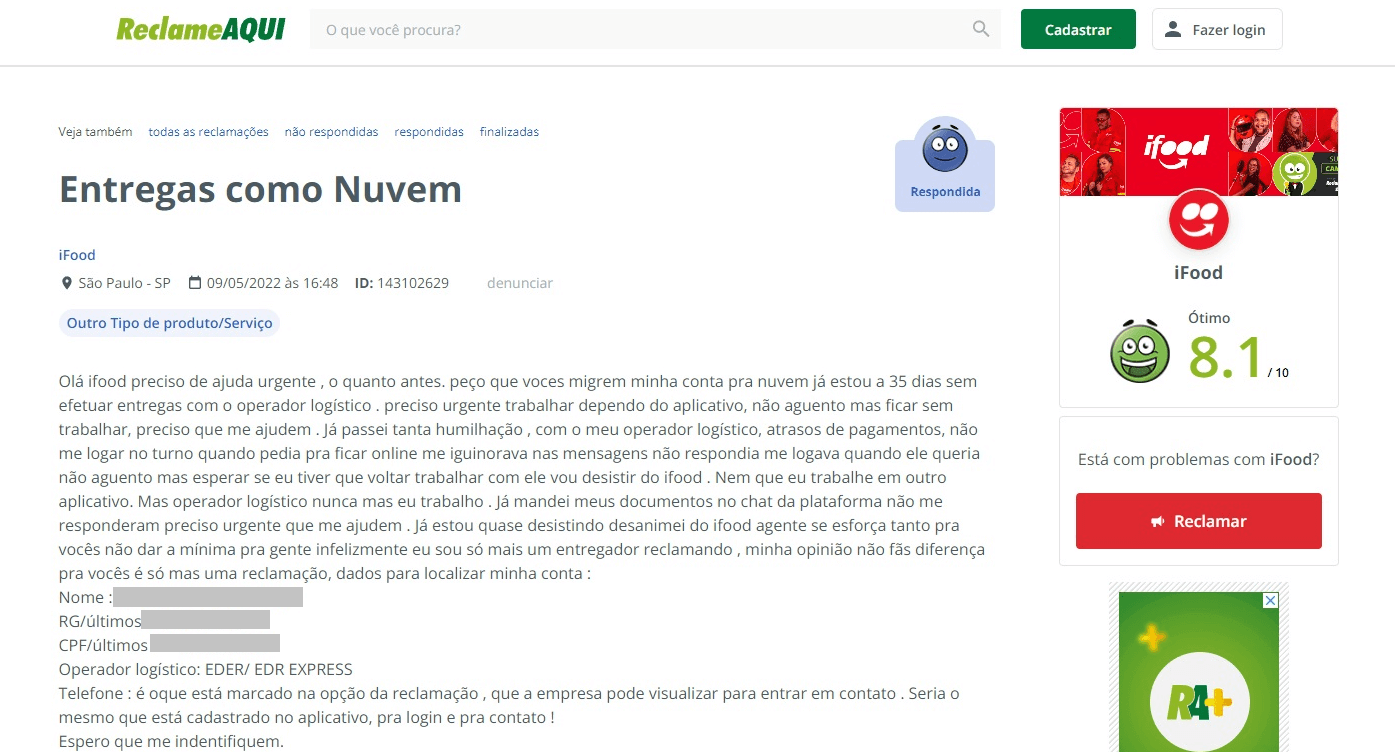Click the round iFood logo avatar

tap(1198, 219)
